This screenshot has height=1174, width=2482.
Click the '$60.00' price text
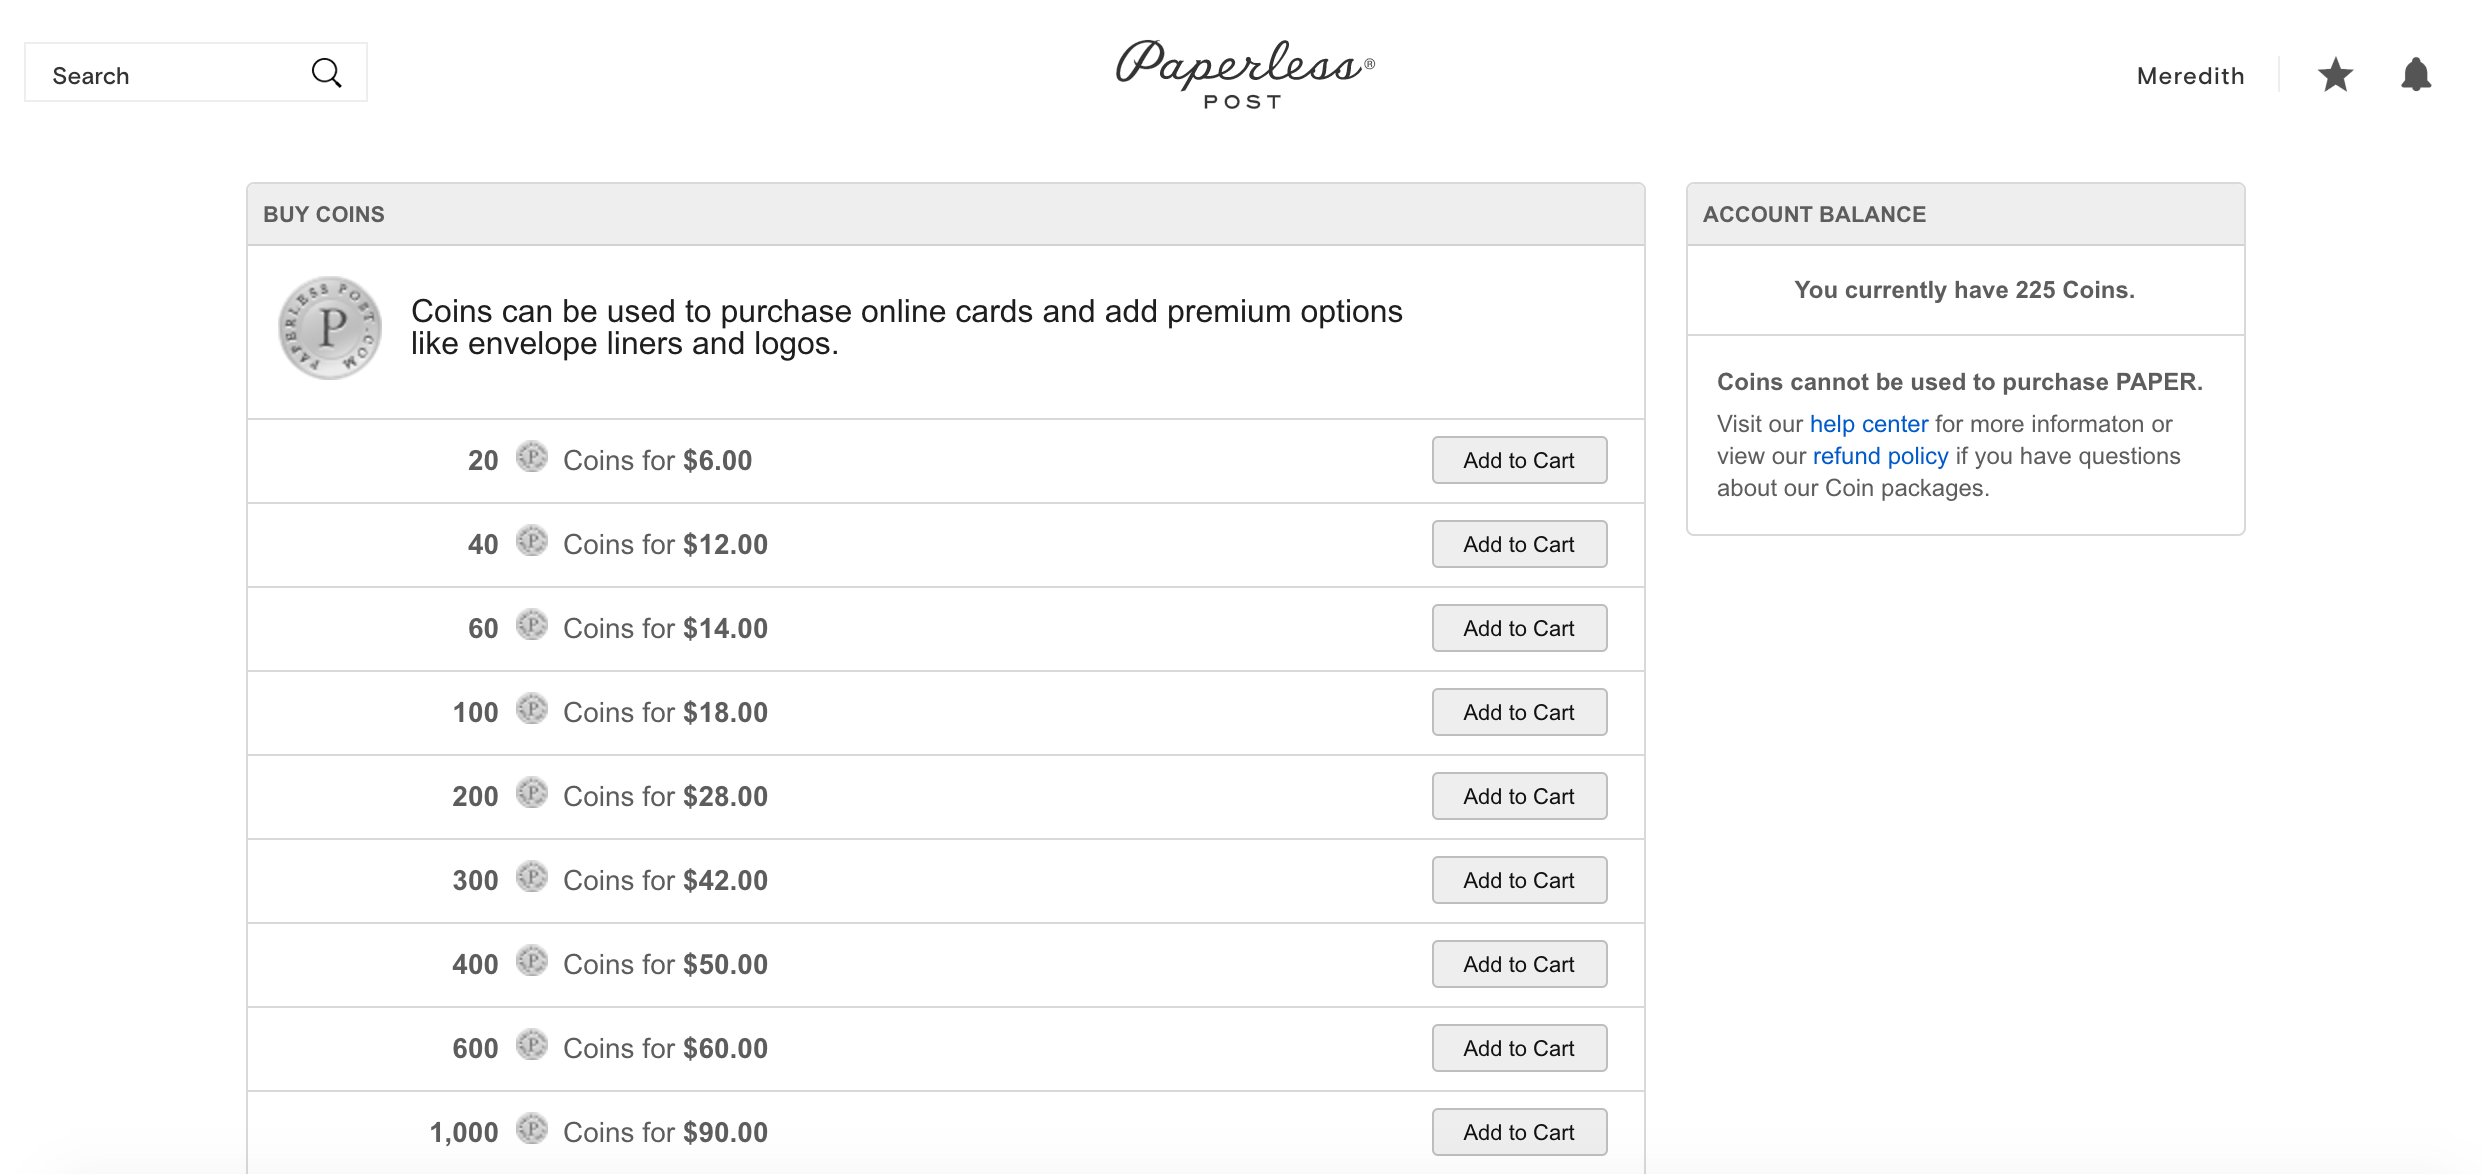725,1048
